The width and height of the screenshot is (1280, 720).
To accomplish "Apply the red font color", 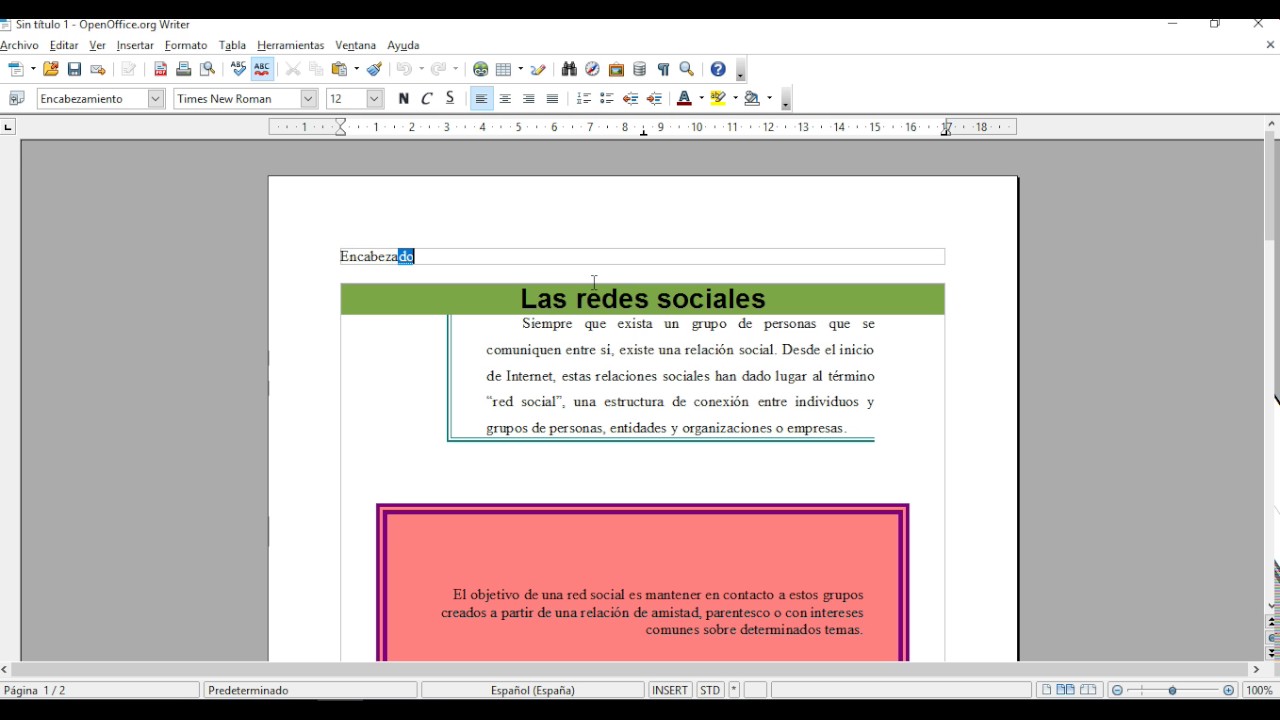I will (x=684, y=98).
